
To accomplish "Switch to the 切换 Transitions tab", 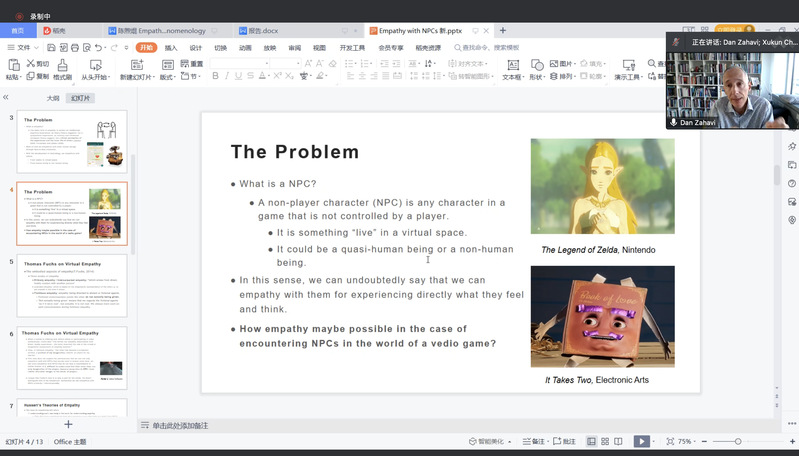I will click(220, 47).
